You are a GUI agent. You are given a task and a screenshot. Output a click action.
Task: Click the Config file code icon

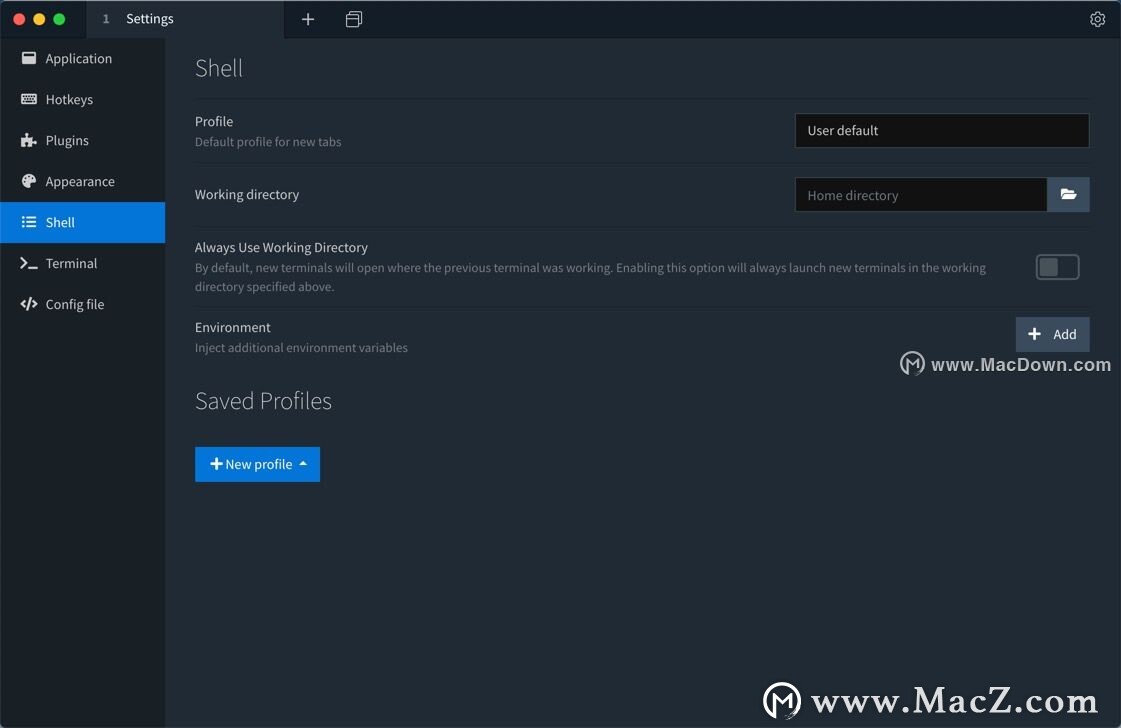(x=29, y=304)
